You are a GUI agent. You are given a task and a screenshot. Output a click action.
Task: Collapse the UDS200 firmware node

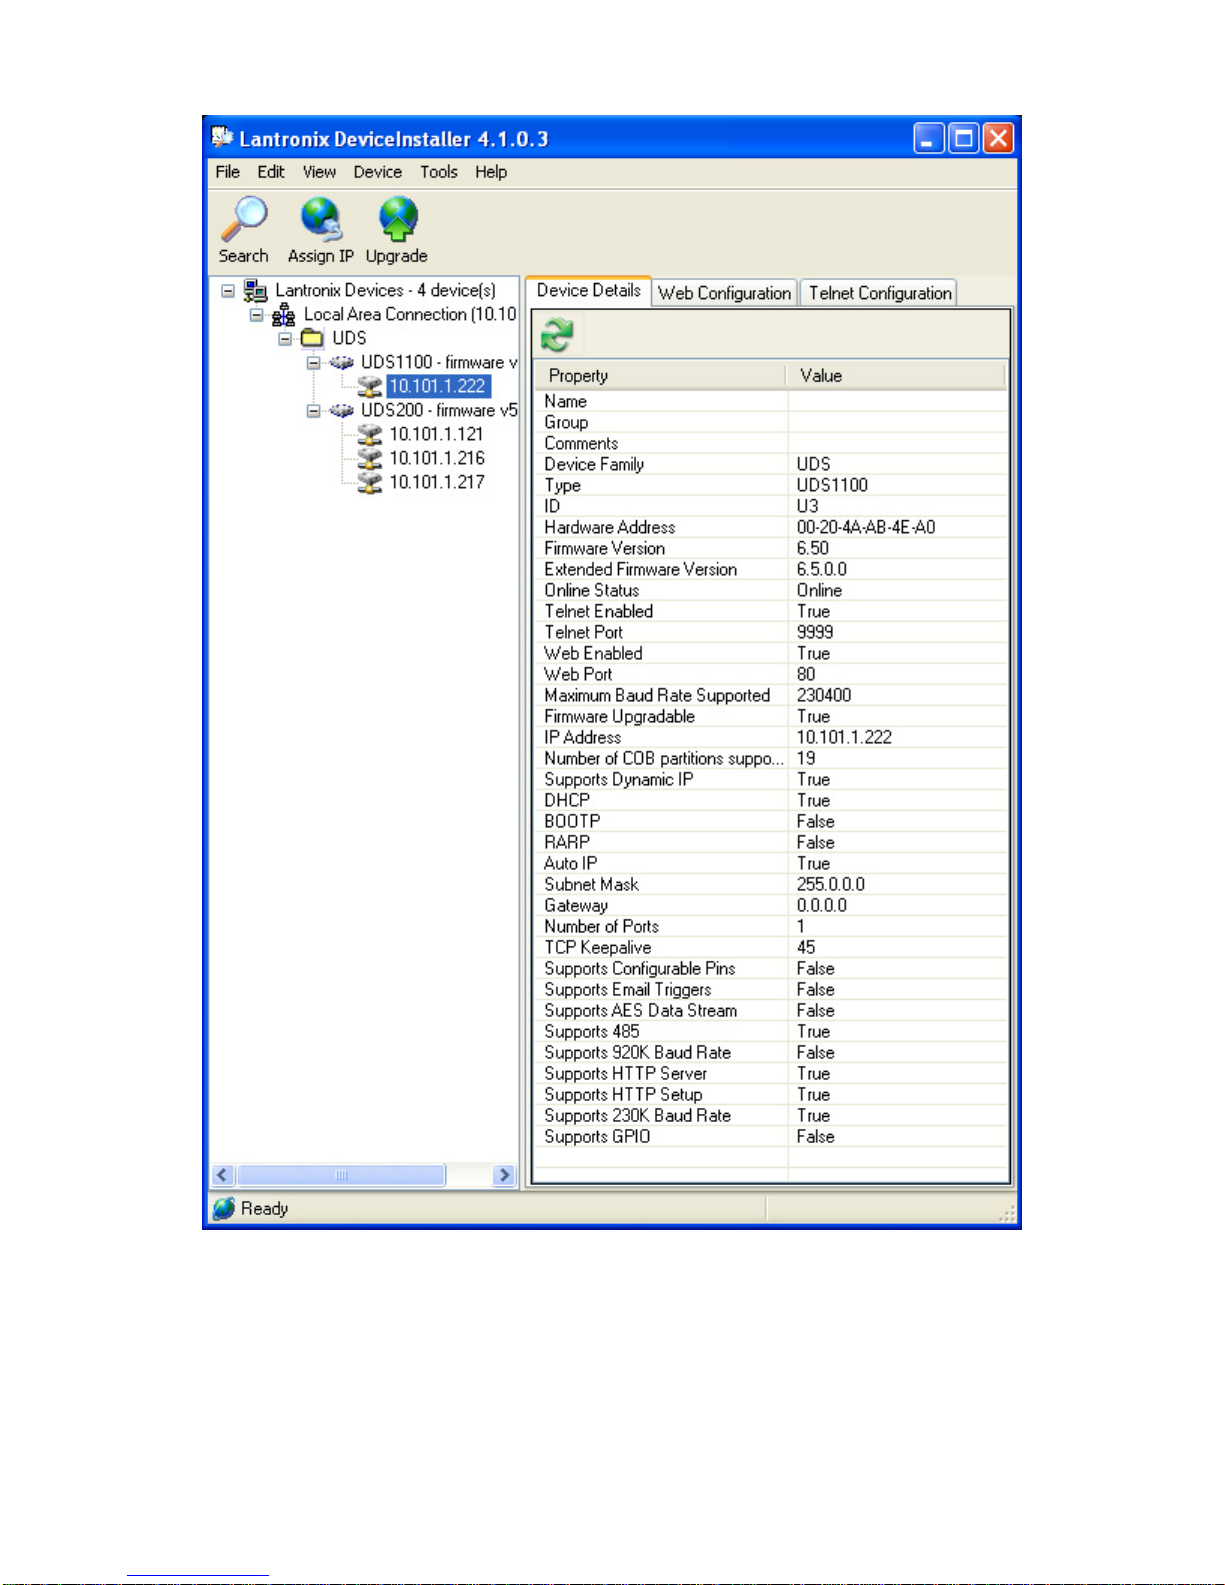[x=313, y=411]
